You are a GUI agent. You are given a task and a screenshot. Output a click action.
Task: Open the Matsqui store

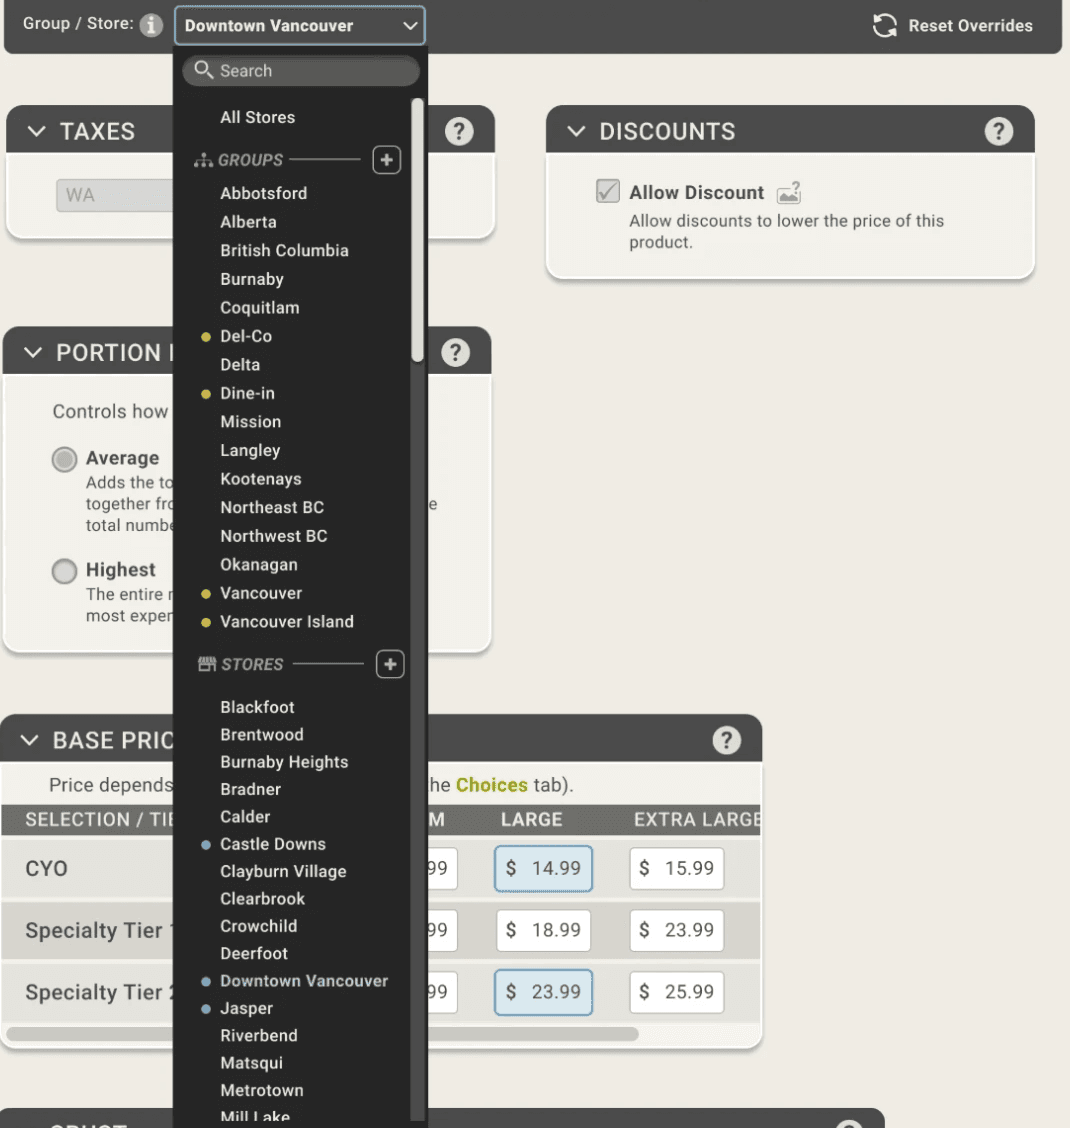(x=251, y=1063)
